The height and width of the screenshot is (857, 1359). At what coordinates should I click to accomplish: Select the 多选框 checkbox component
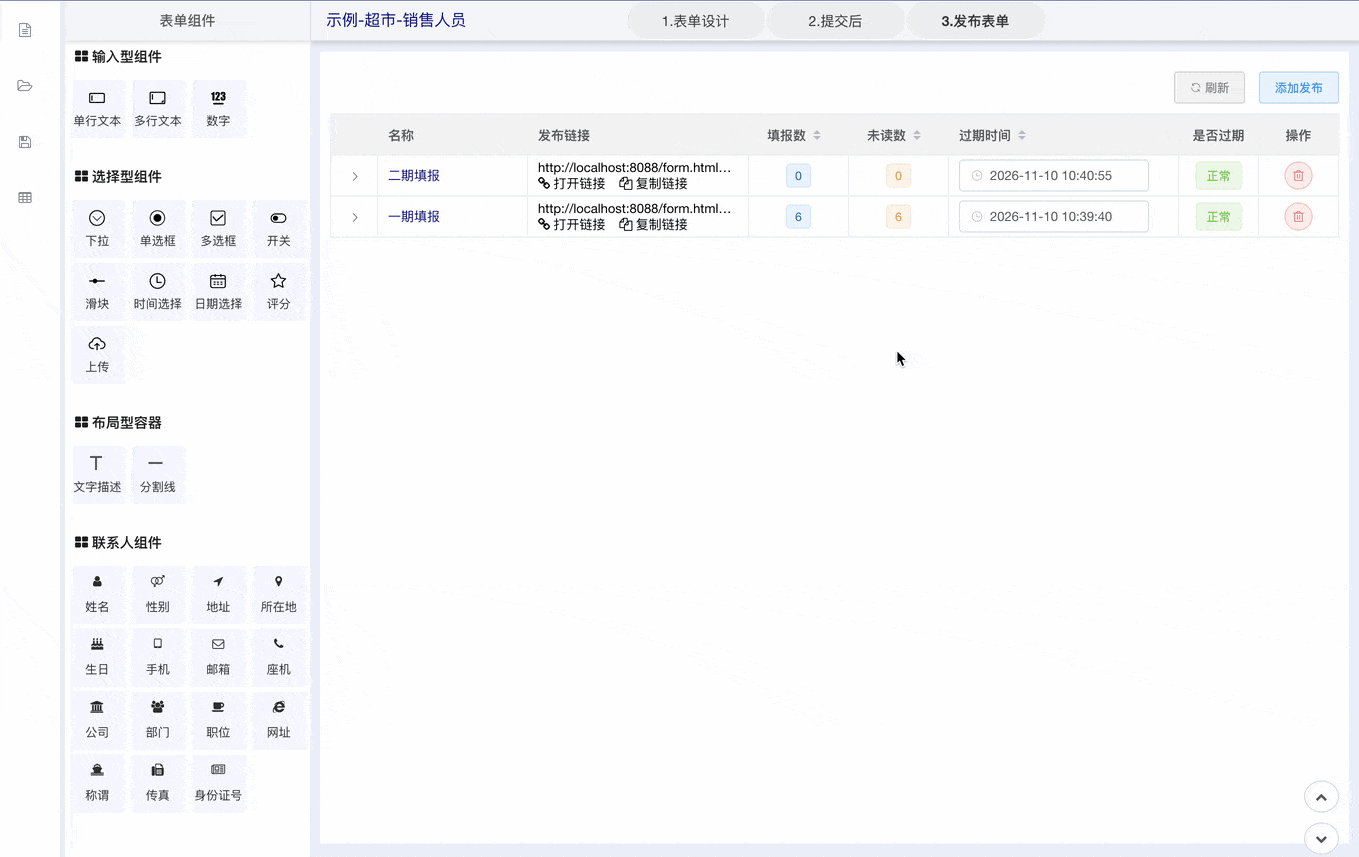point(218,228)
